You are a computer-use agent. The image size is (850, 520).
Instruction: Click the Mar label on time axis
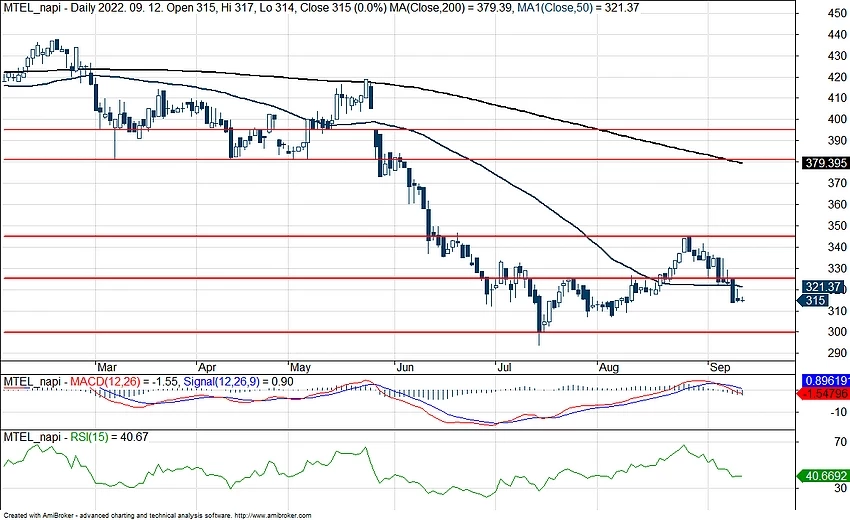[x=107, y=368]
